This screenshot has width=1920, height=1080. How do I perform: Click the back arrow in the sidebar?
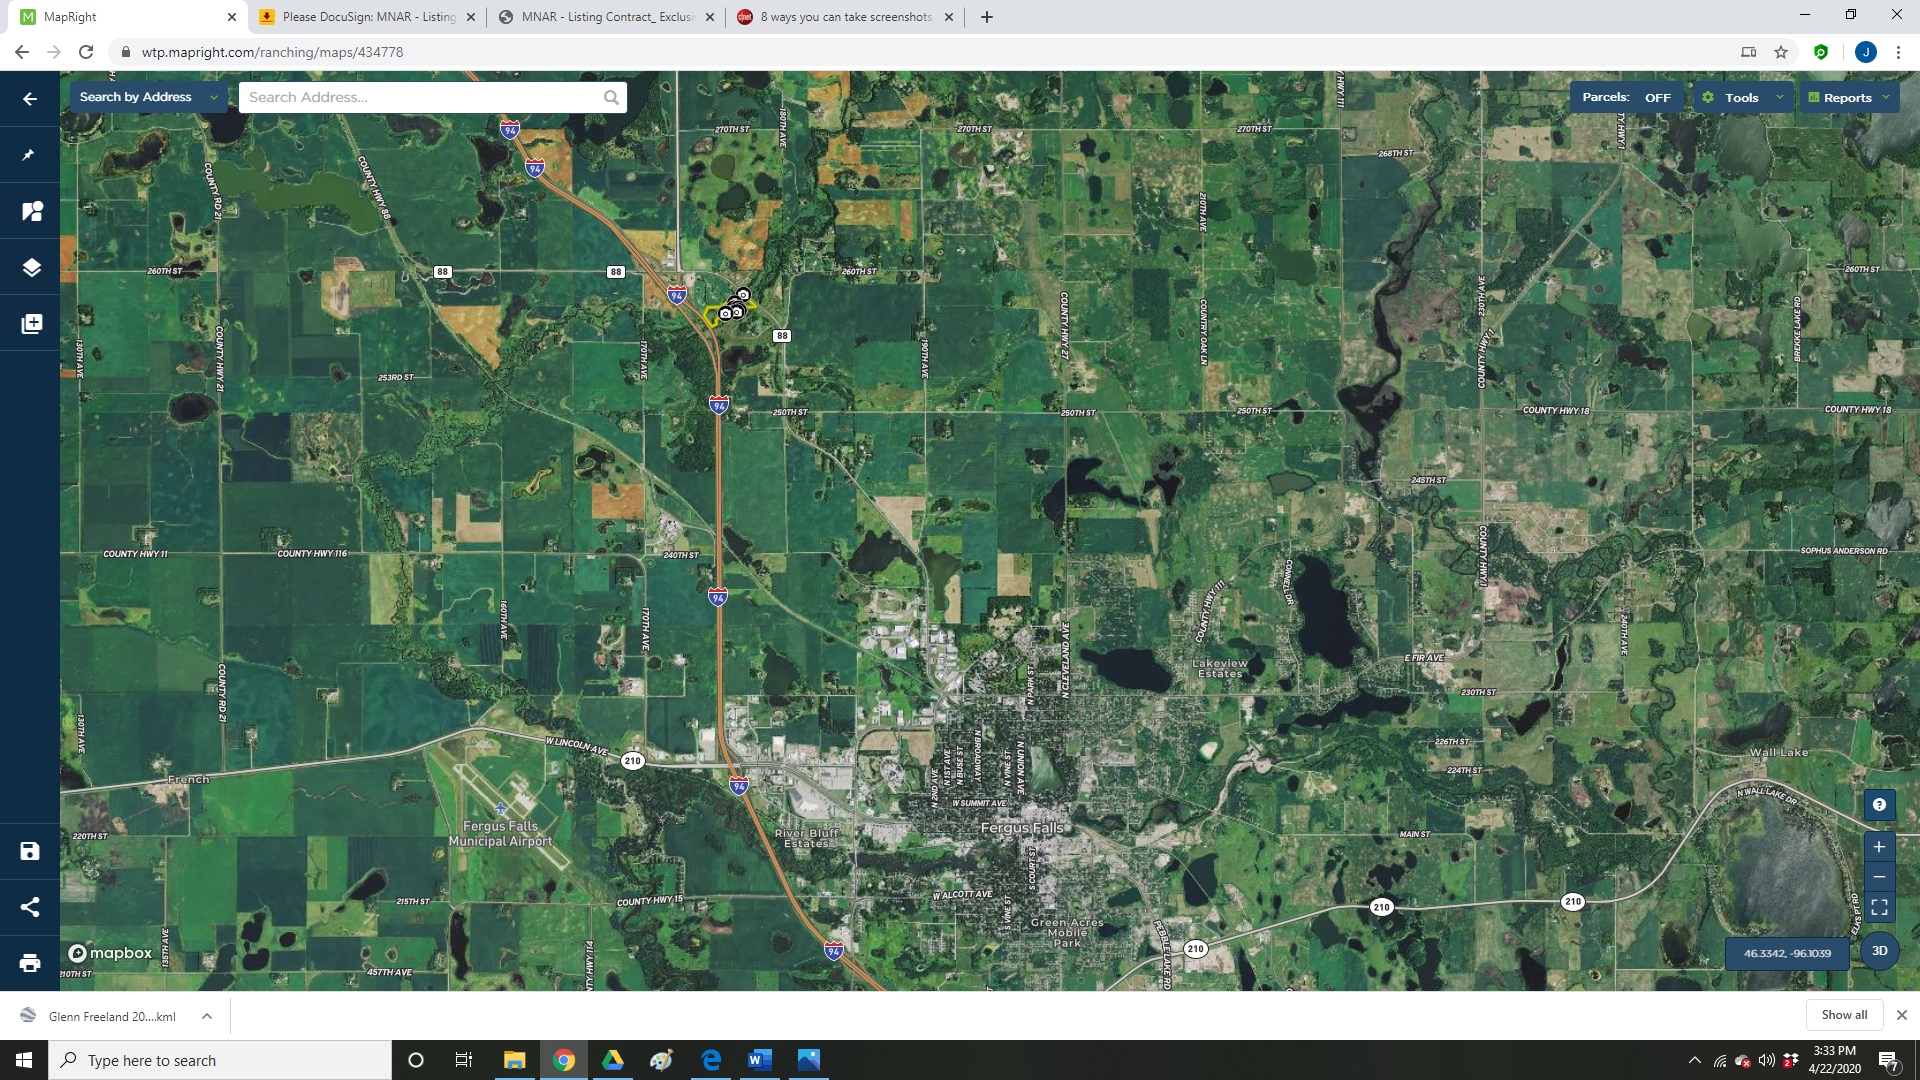30,99
